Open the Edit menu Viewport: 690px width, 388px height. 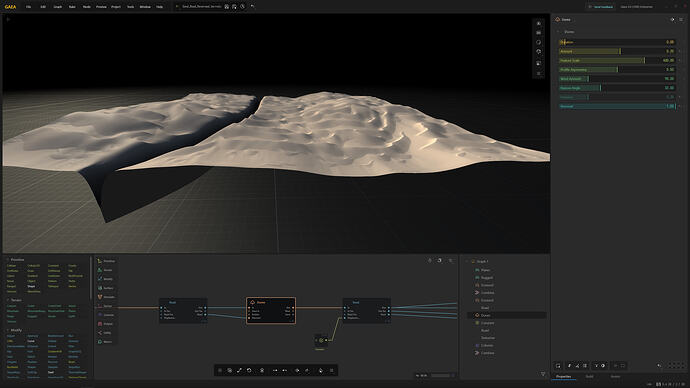point(43,7)
